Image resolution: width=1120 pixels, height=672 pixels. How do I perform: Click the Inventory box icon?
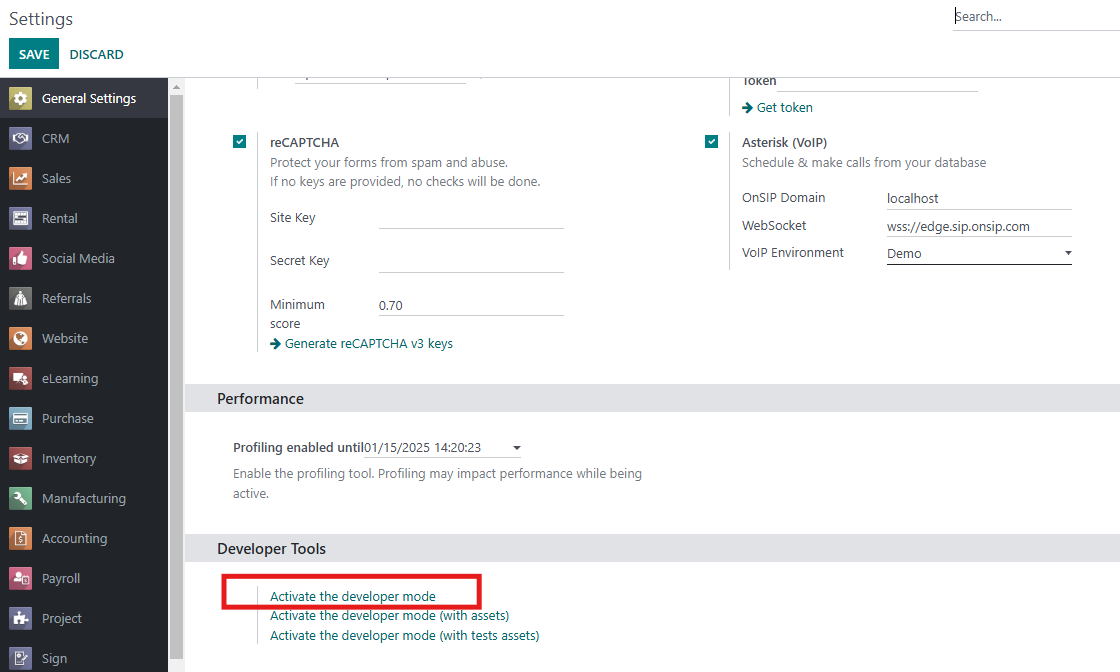coord(21,458)
